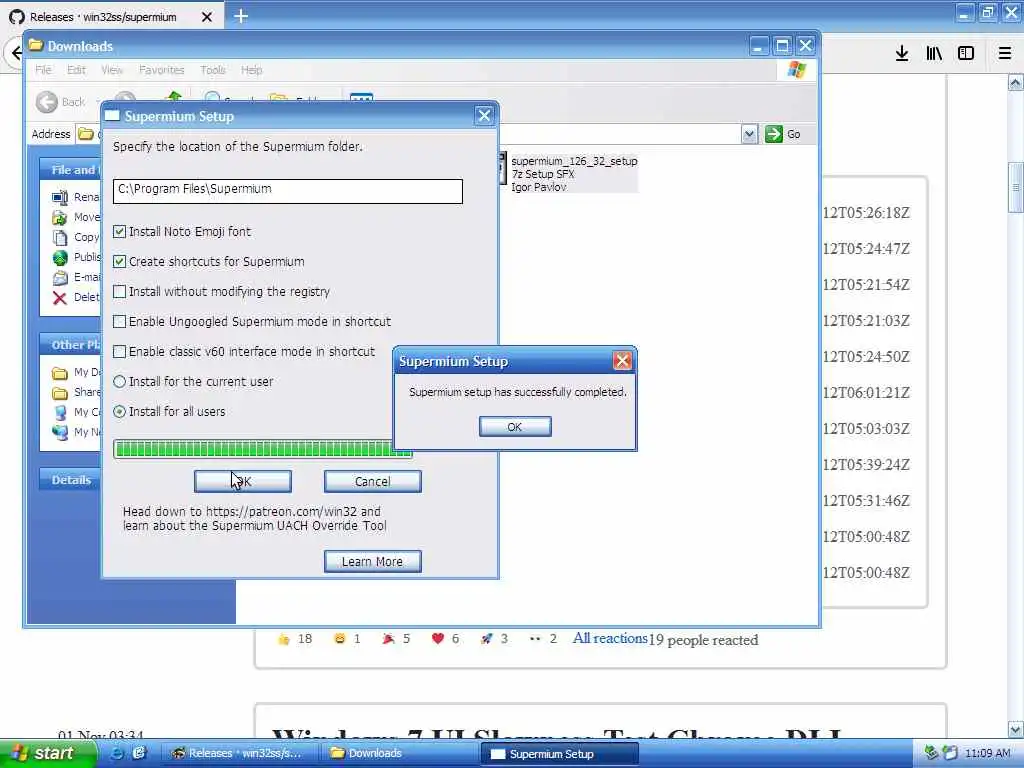Click taskbar clock showing 11:09 AM

(x=987, y=753)
